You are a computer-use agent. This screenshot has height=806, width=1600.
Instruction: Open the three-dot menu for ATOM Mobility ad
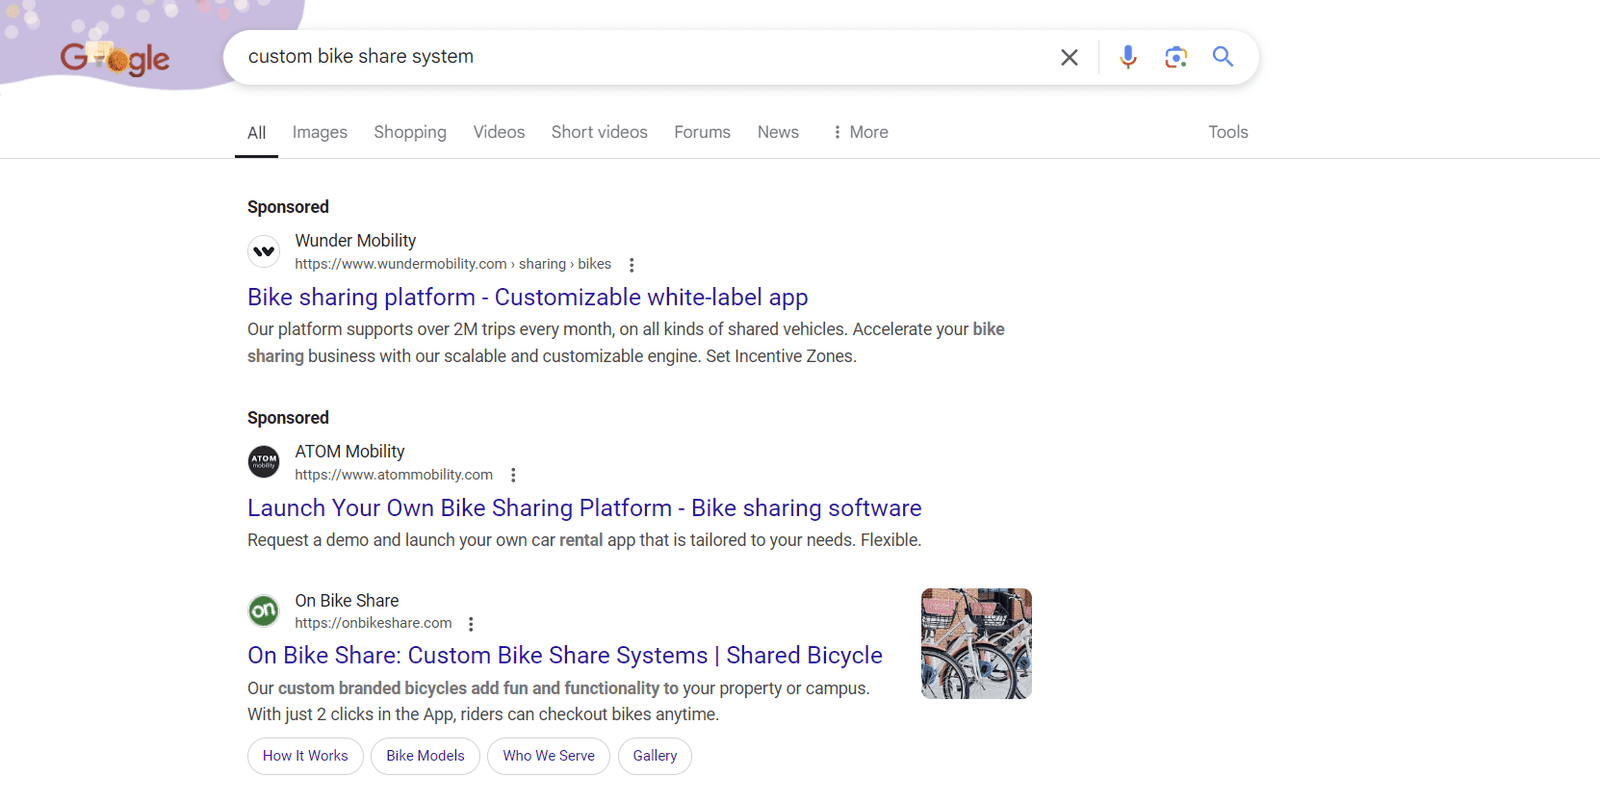click(513, 475)
